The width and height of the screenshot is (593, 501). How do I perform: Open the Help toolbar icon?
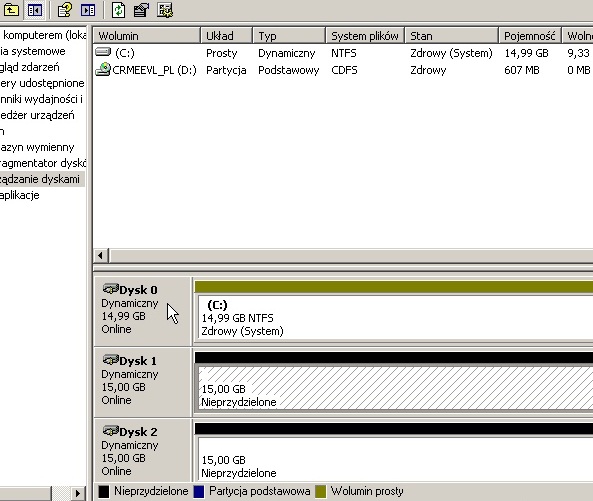click(x=65, y=10)
